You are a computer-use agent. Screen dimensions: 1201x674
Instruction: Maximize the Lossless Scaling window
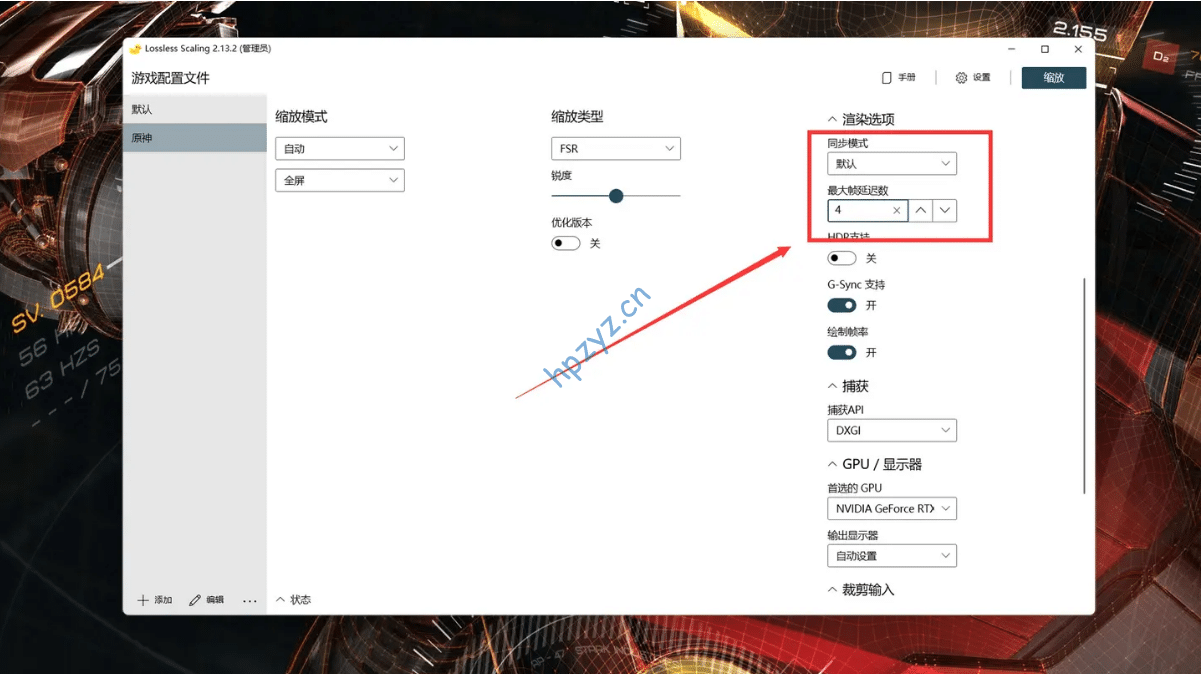(x=1045, y=49)
